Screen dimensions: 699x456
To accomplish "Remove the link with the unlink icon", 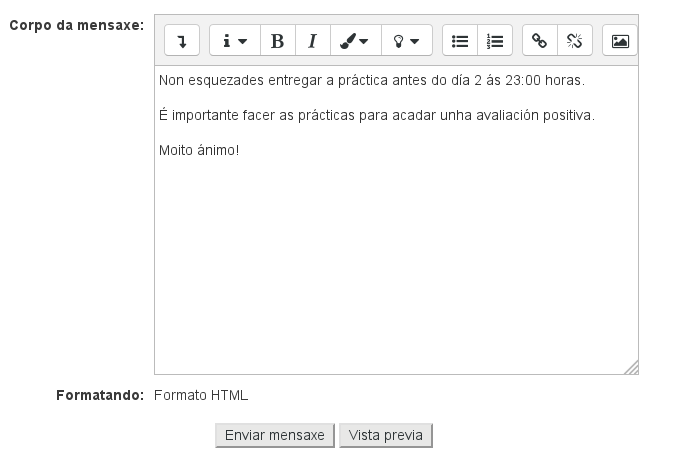I will click(574, 41).
